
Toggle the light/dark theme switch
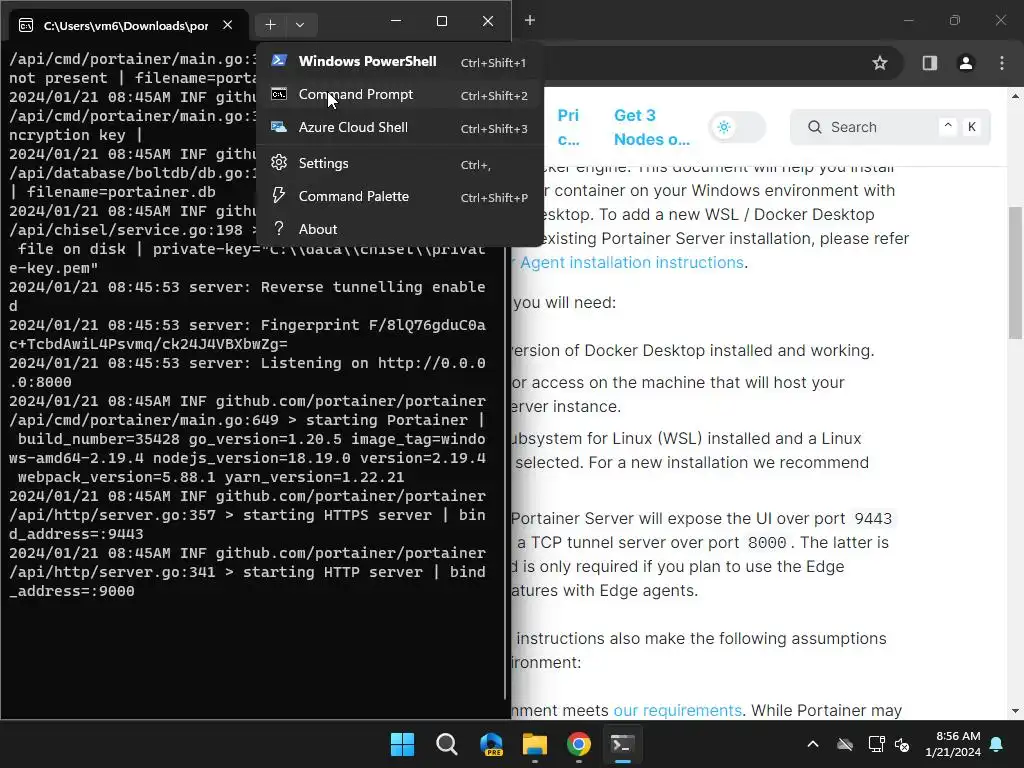737,127
